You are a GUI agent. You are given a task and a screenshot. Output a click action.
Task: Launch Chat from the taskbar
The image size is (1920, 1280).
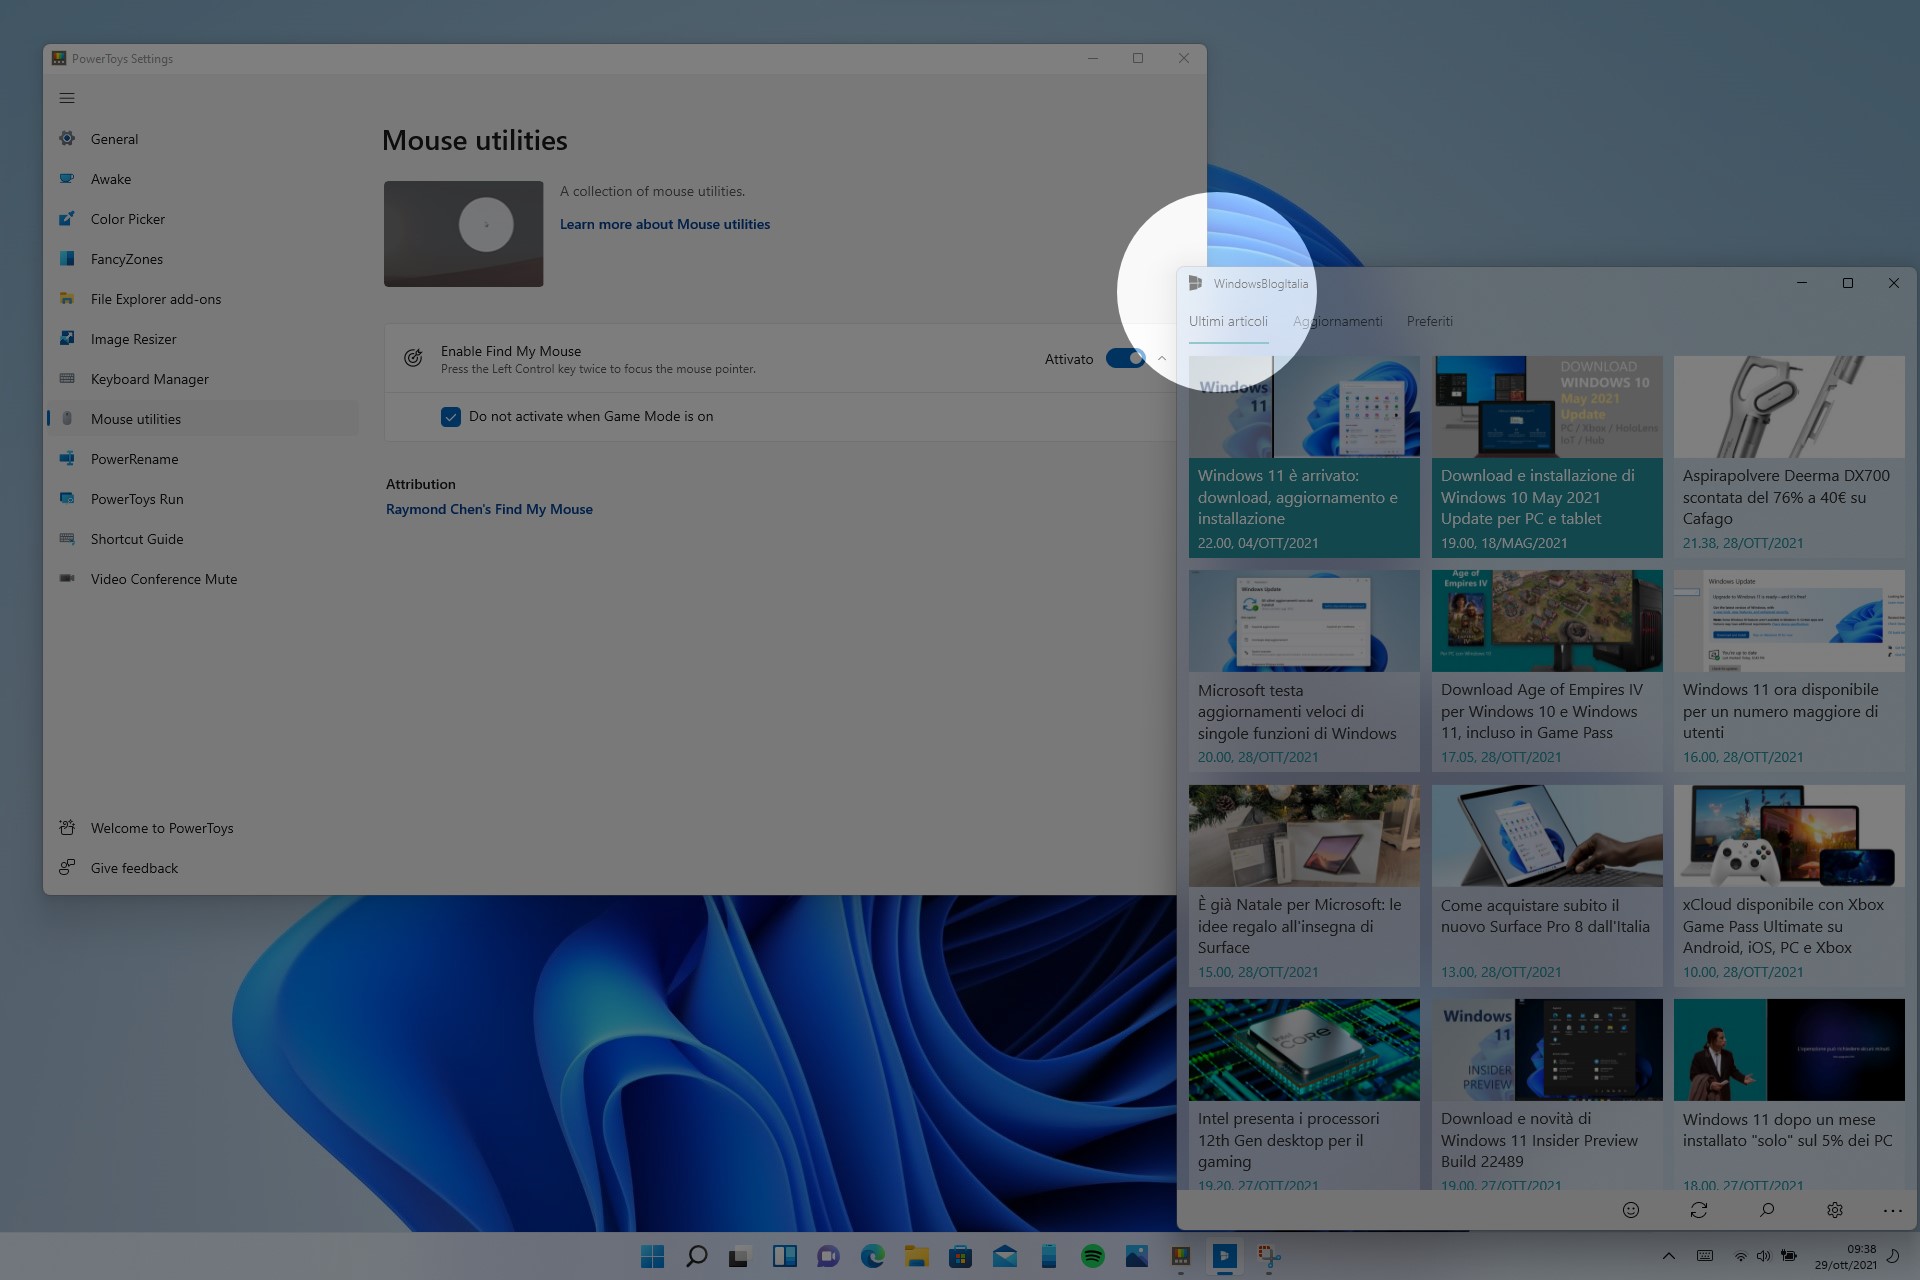(828, 1256)
